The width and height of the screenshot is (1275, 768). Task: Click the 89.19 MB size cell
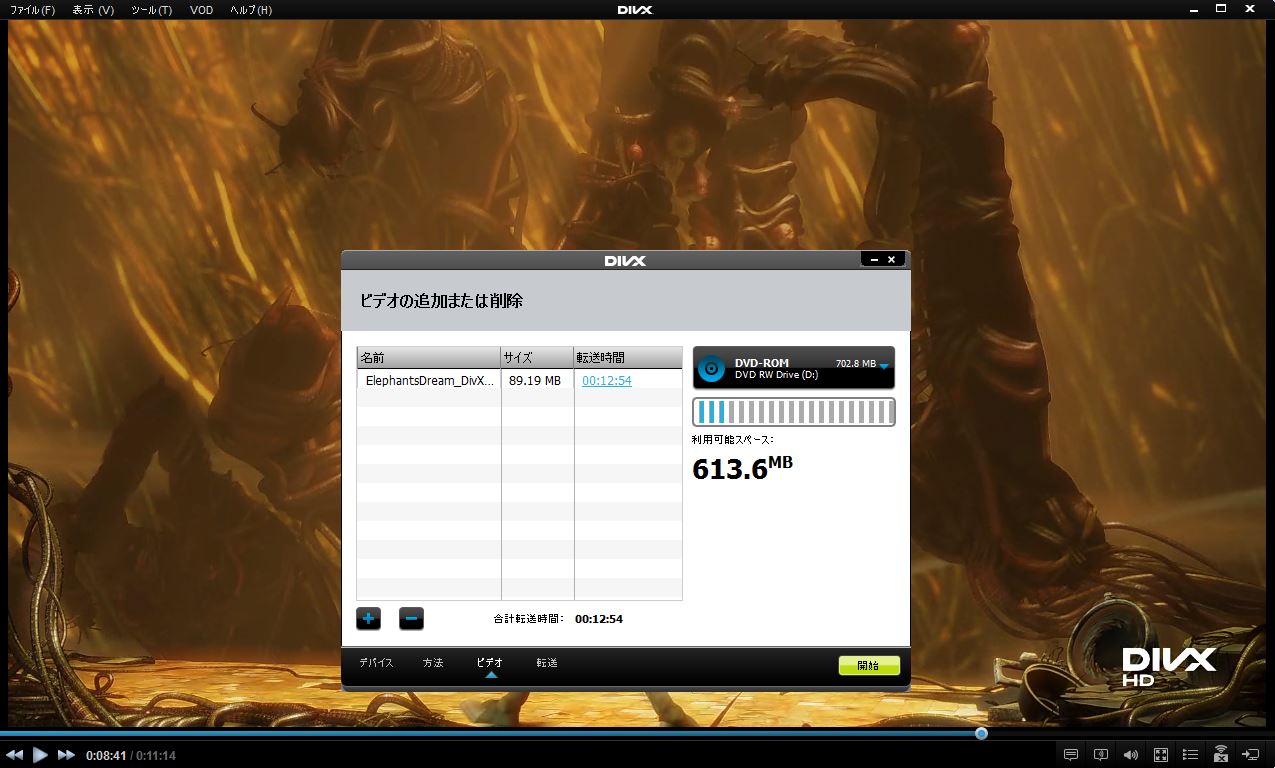click(535, 381)
